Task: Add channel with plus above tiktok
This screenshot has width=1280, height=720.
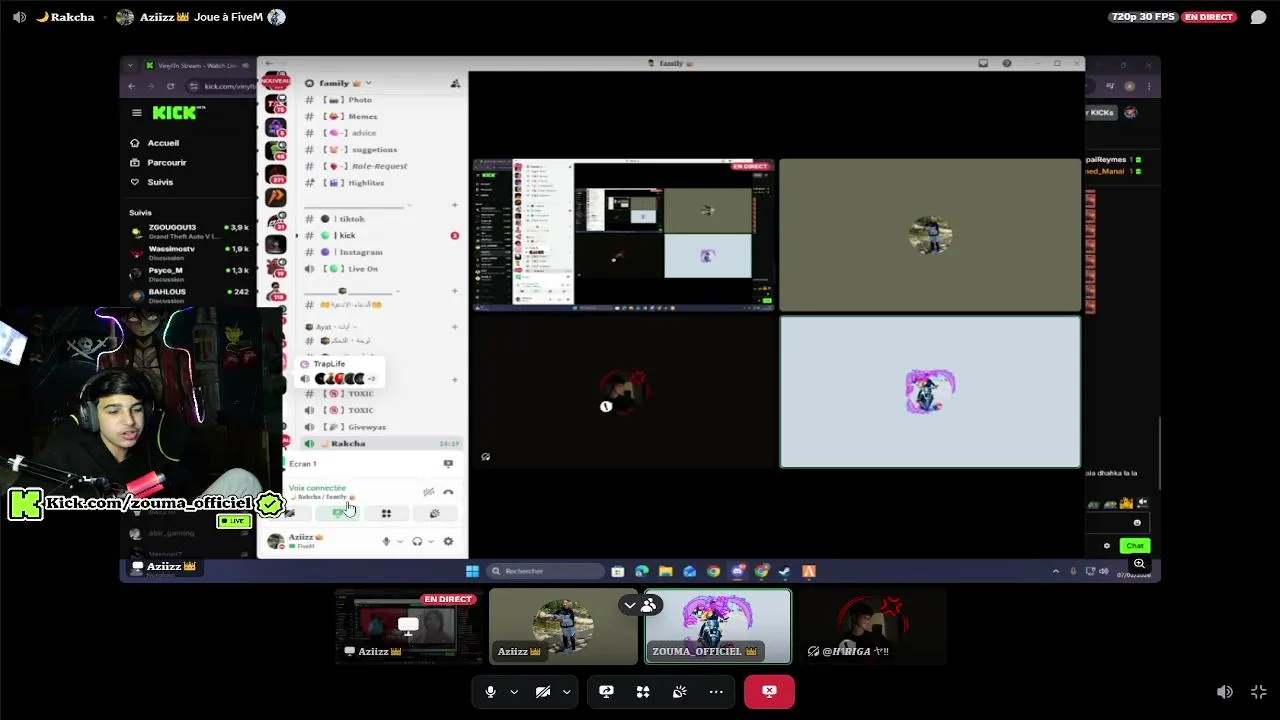Action: click(x=454, y=205)
